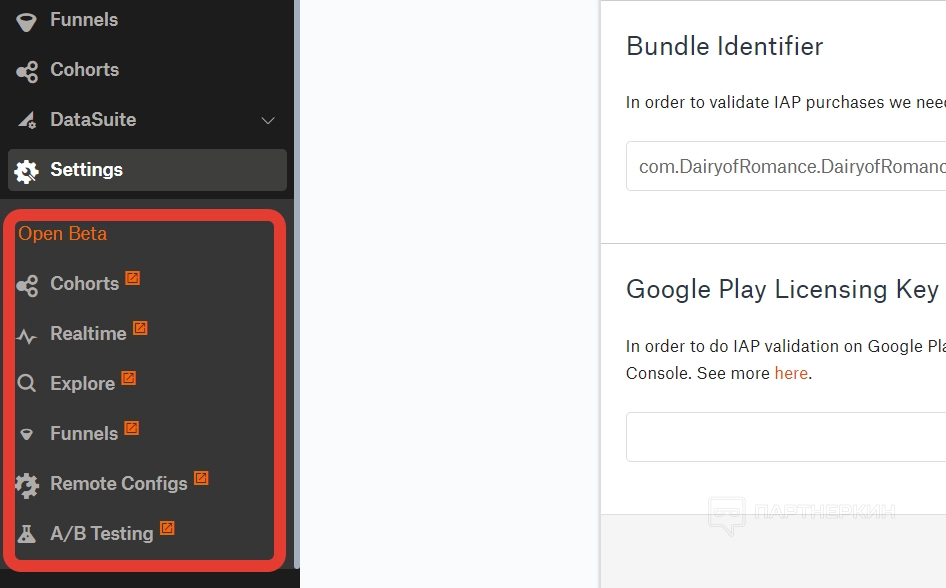Click external link badge next to beta Funnels

click(132, 428)
